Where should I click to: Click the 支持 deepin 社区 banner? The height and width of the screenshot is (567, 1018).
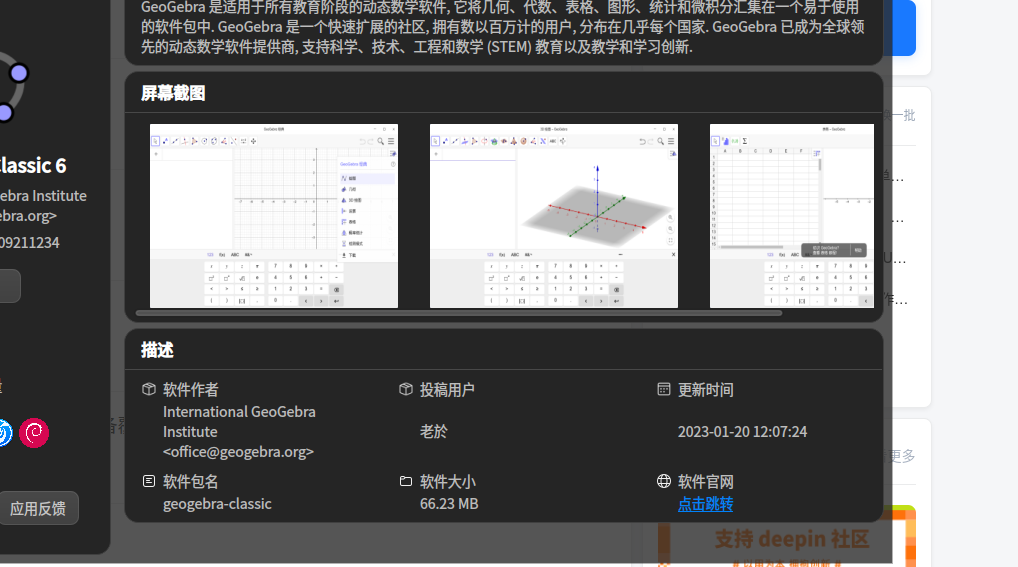pyautogui.click(x=787, y=536)
